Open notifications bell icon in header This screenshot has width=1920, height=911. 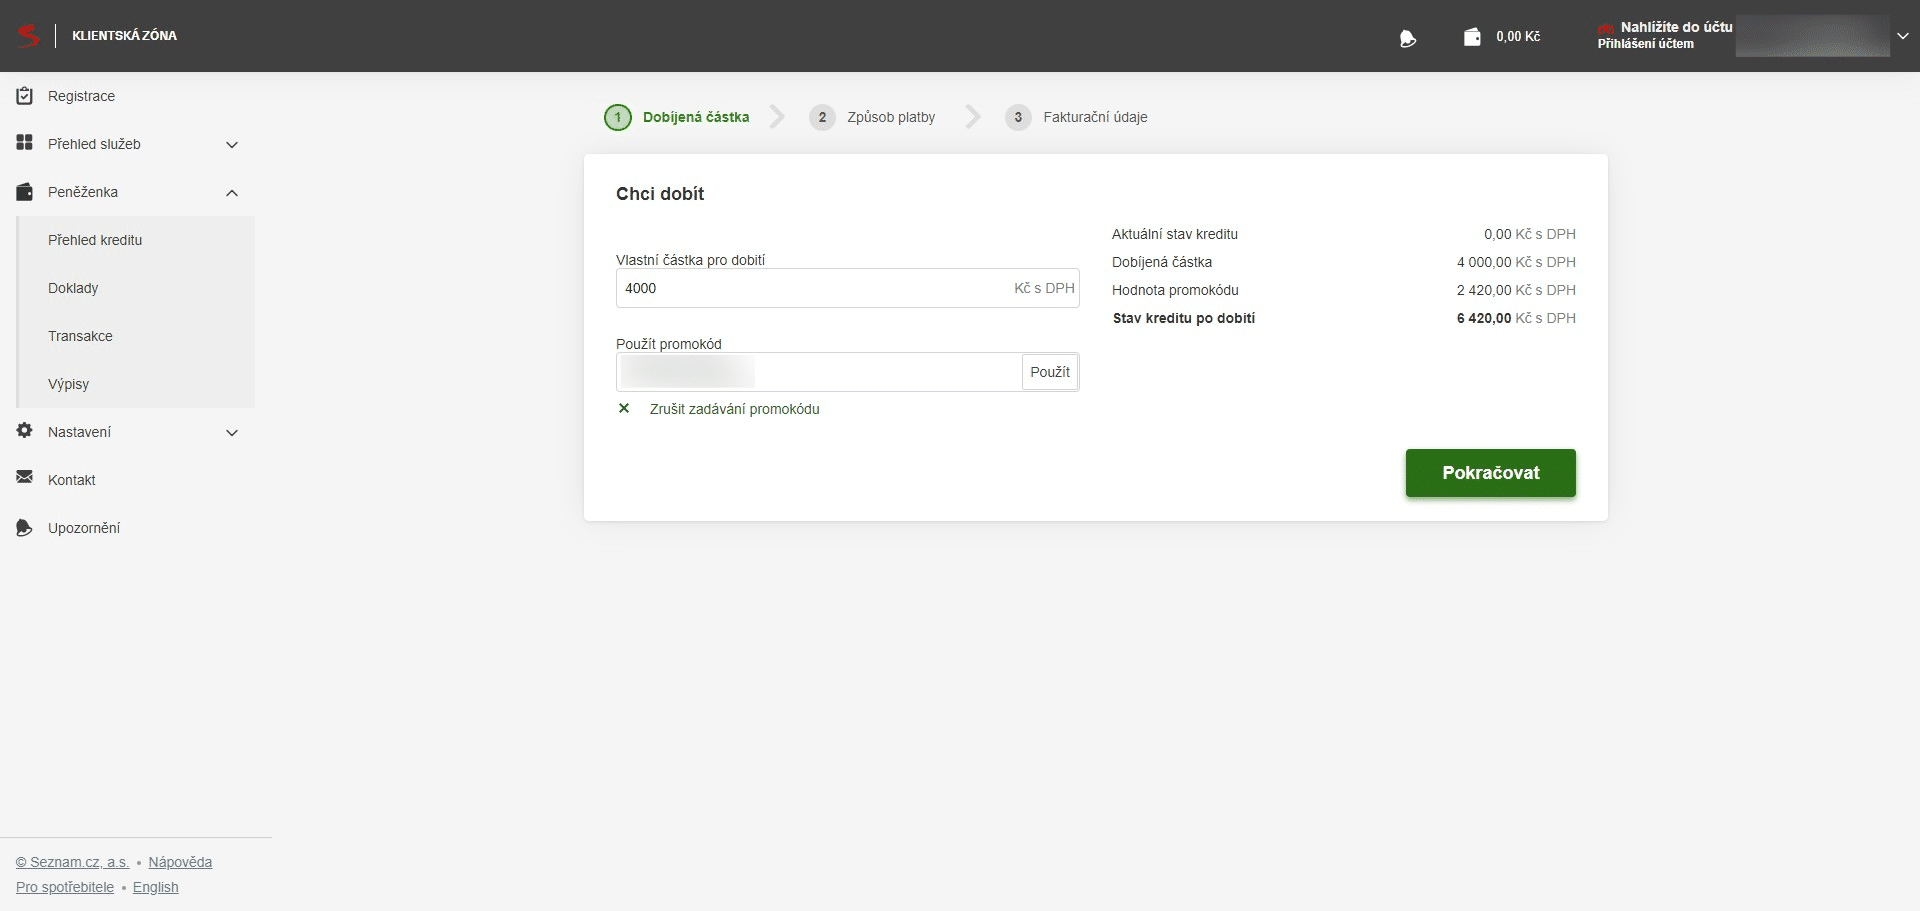(1408, 38)
